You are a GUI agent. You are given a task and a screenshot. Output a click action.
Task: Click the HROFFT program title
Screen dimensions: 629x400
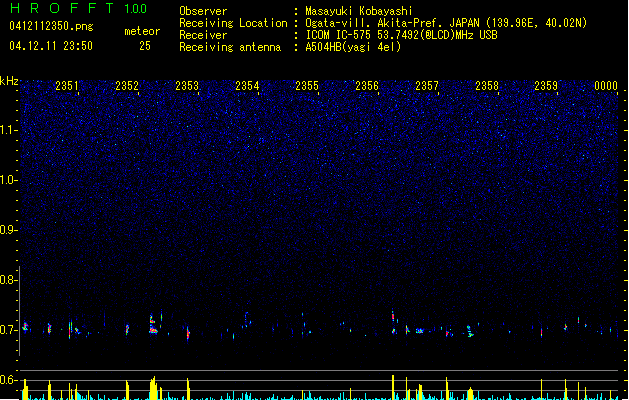[x=62, y=8]
